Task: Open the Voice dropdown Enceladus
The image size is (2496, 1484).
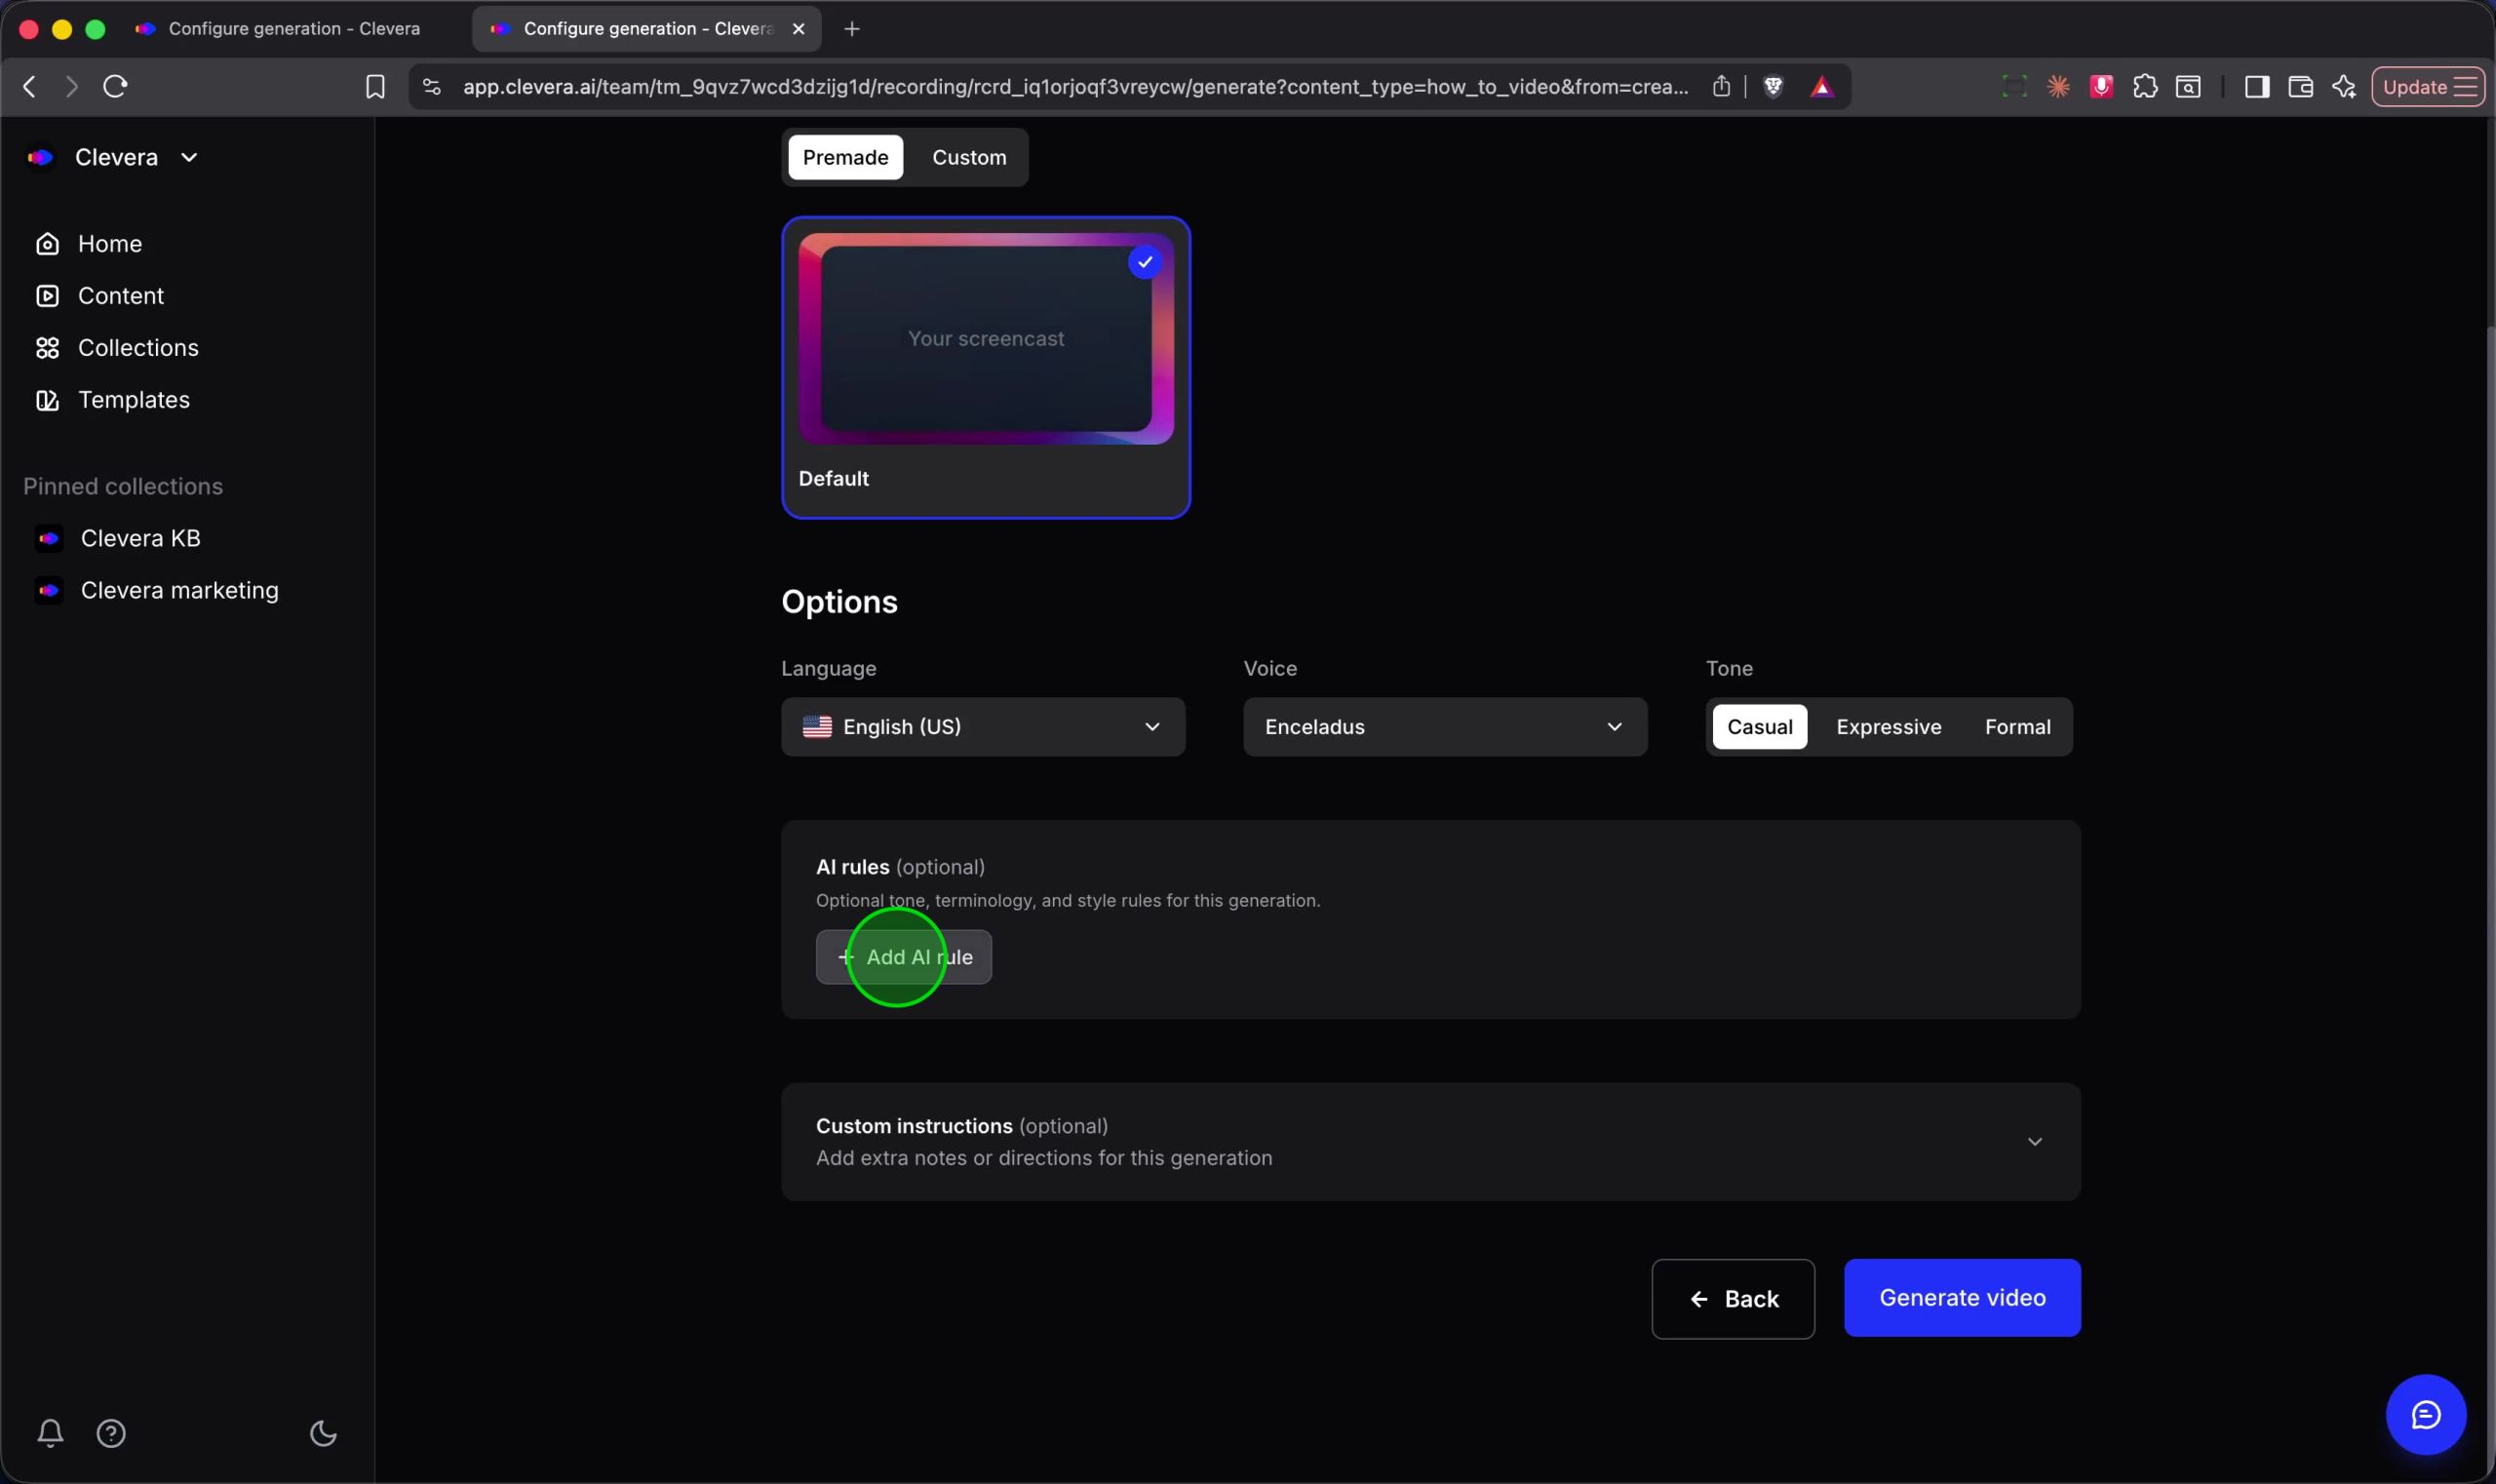Action: coord(1445,727)
